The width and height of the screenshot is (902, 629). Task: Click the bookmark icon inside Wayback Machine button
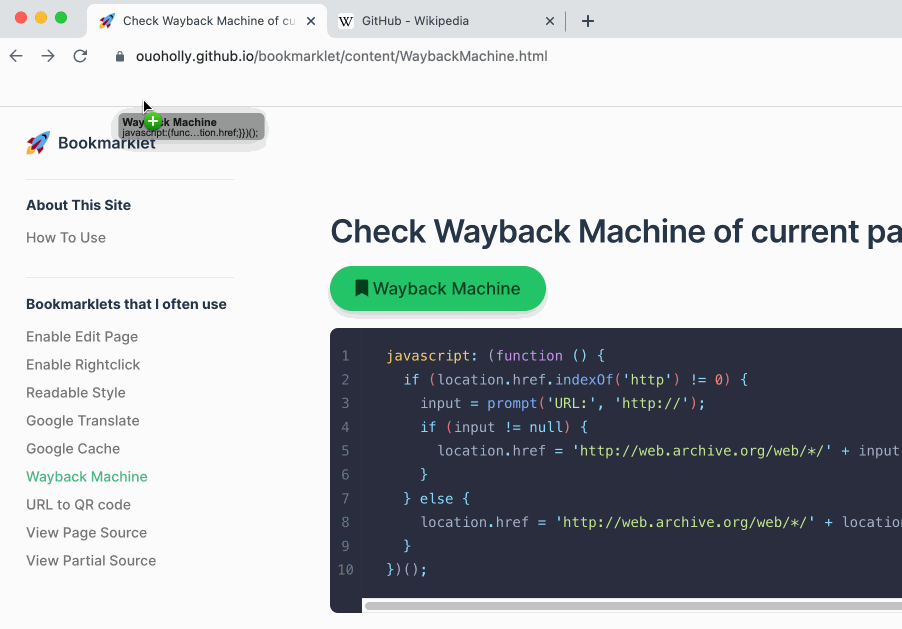pos(361,287)
